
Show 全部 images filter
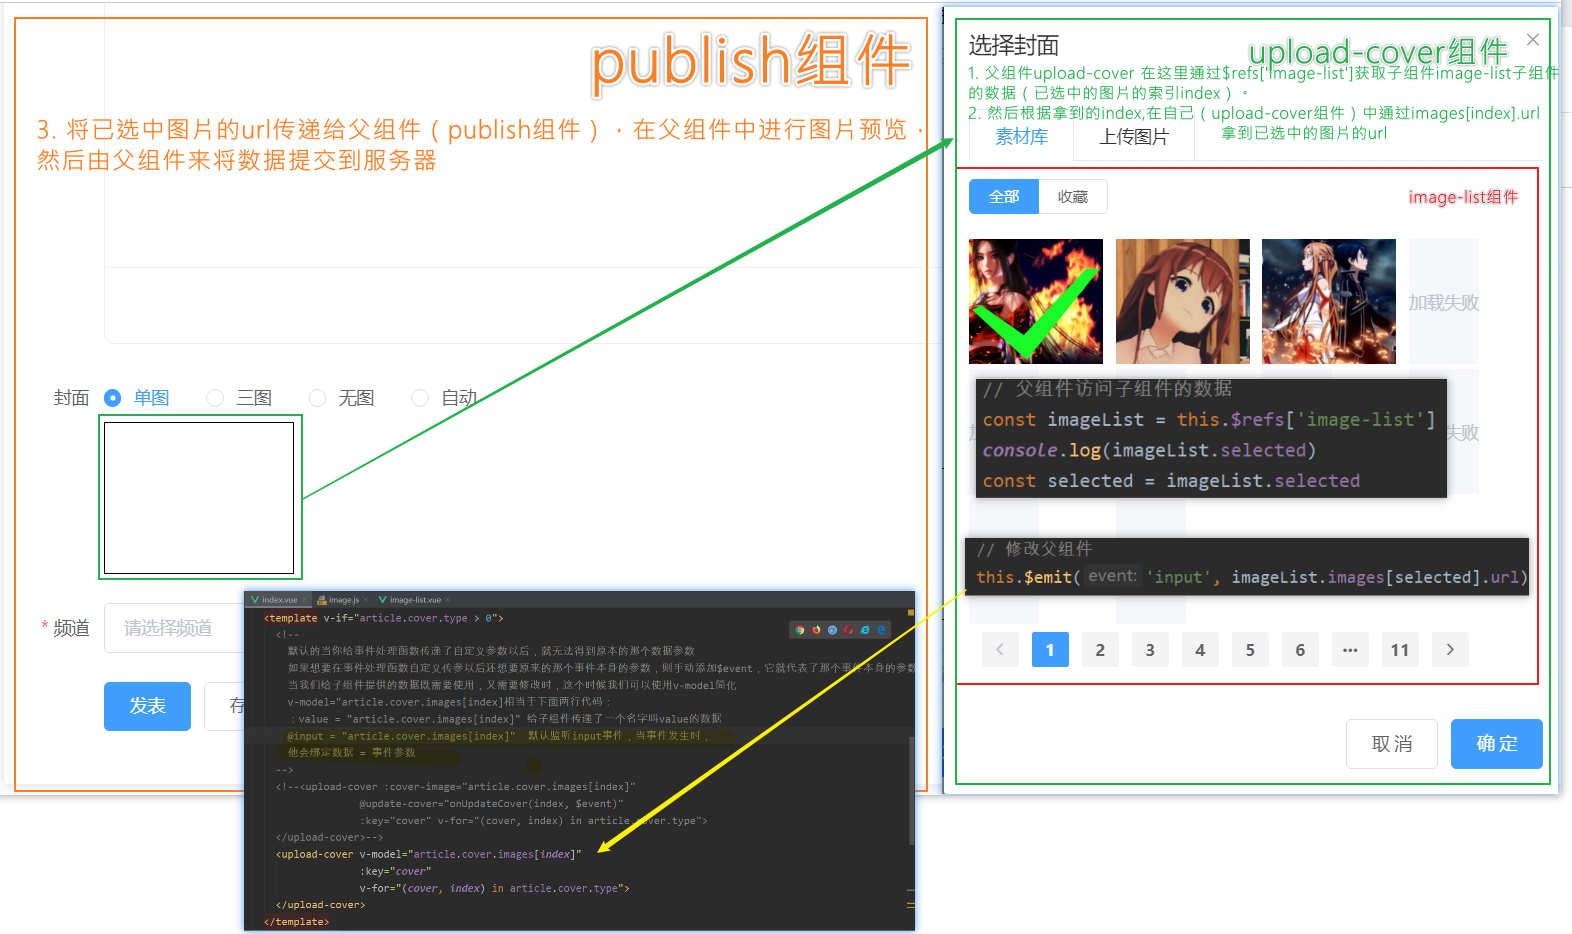1004,197
